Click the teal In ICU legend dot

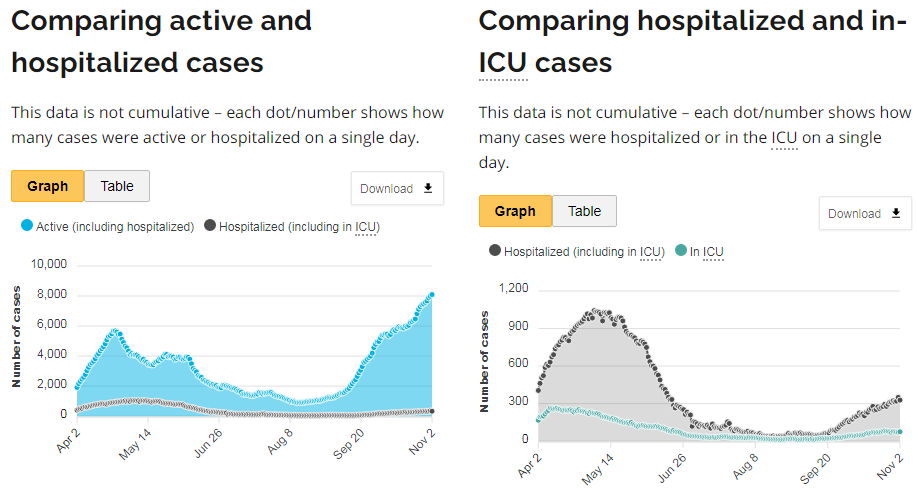click(681, 251)
